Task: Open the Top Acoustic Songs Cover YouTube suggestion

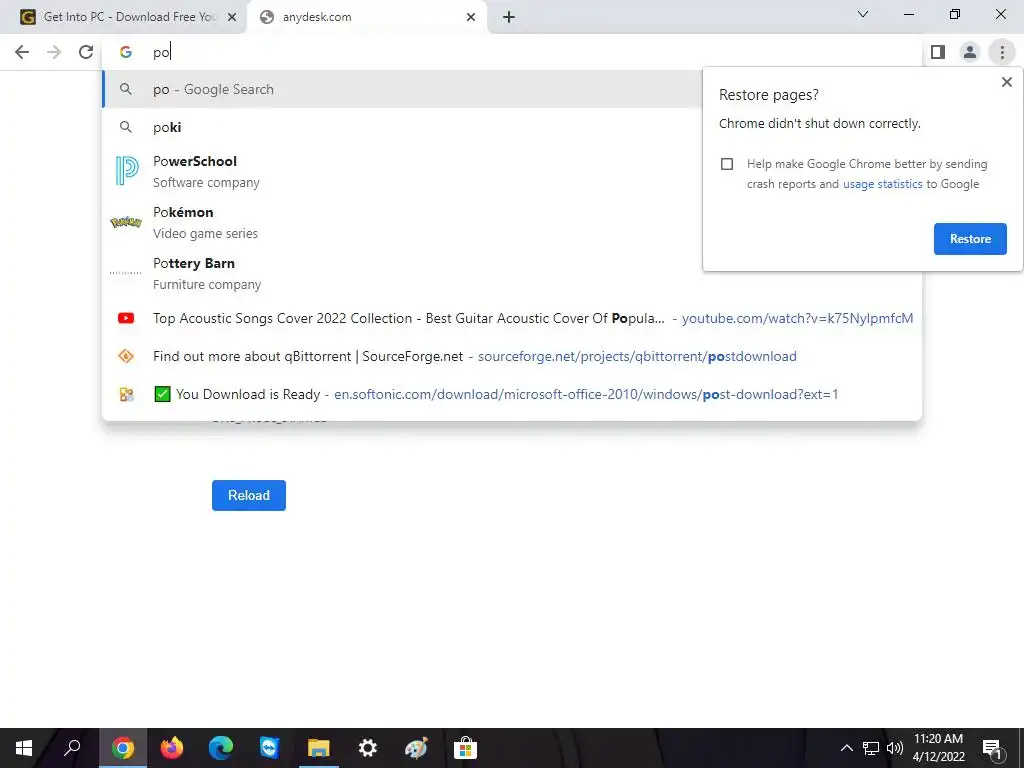Action: 512,318
